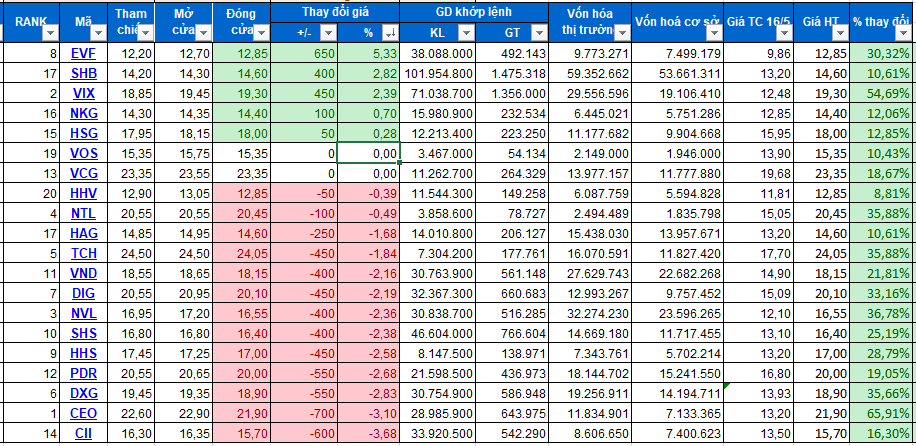Open the HAG stock ticker link
Viewport: 916px width, 446px height.
(x=84, y=233)
